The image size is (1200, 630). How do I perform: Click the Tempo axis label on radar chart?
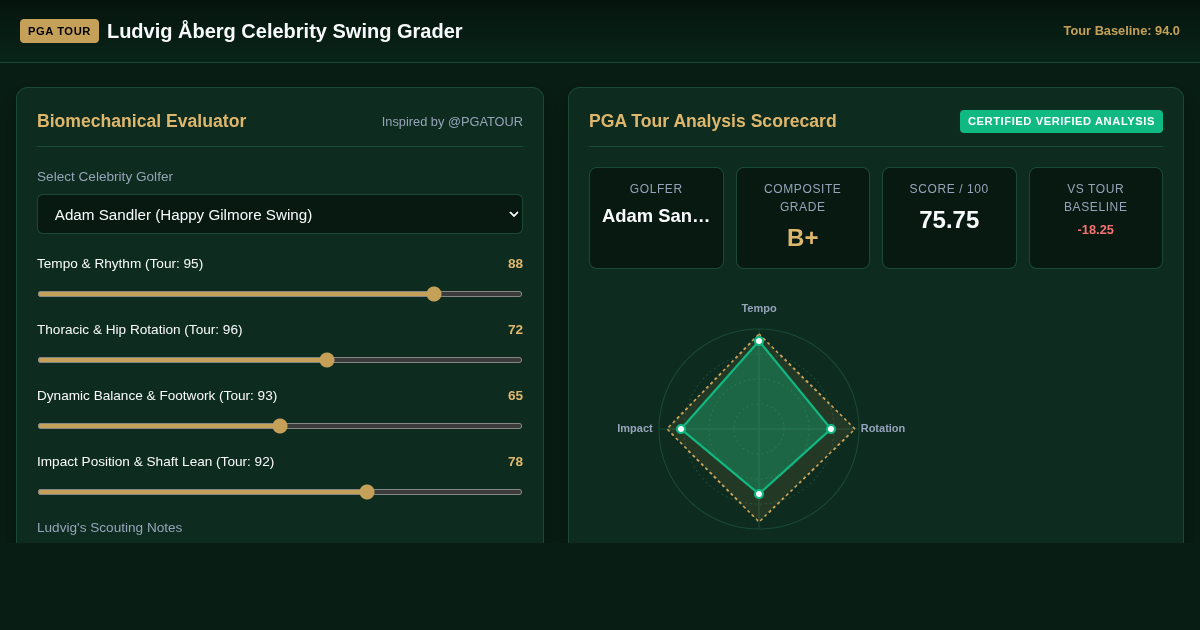click(x=759, y=308)
